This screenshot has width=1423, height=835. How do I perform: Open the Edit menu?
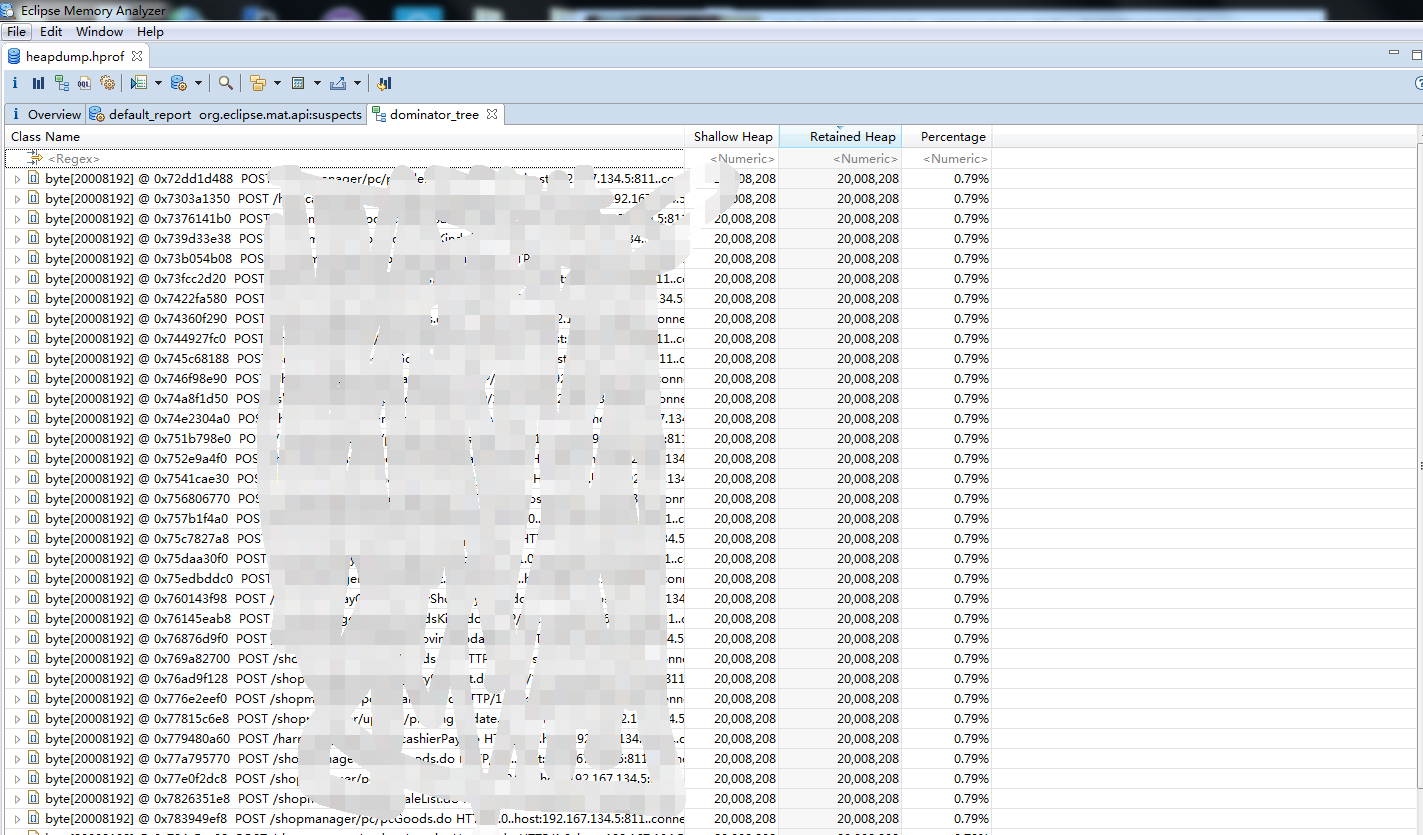pyautogui.click(x=51, y=32)
